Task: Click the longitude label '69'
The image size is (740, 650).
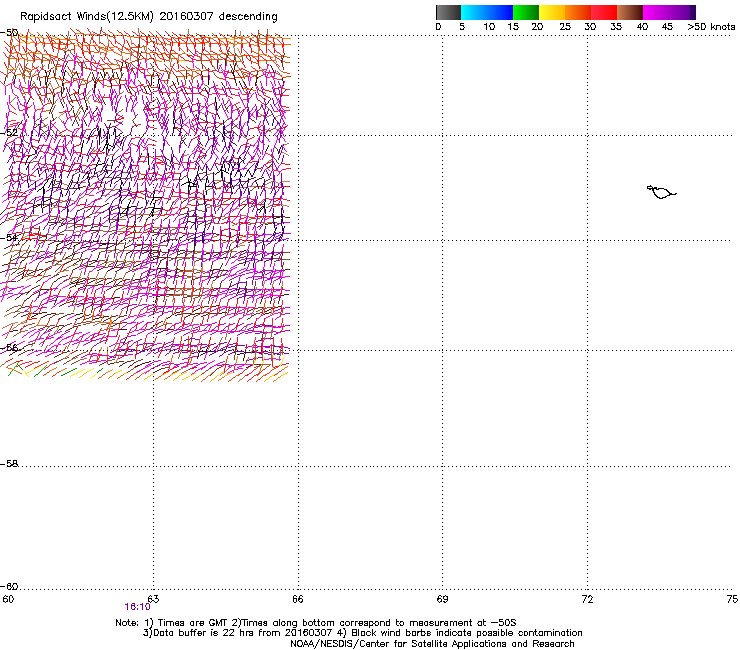Action: coord(442,599)
